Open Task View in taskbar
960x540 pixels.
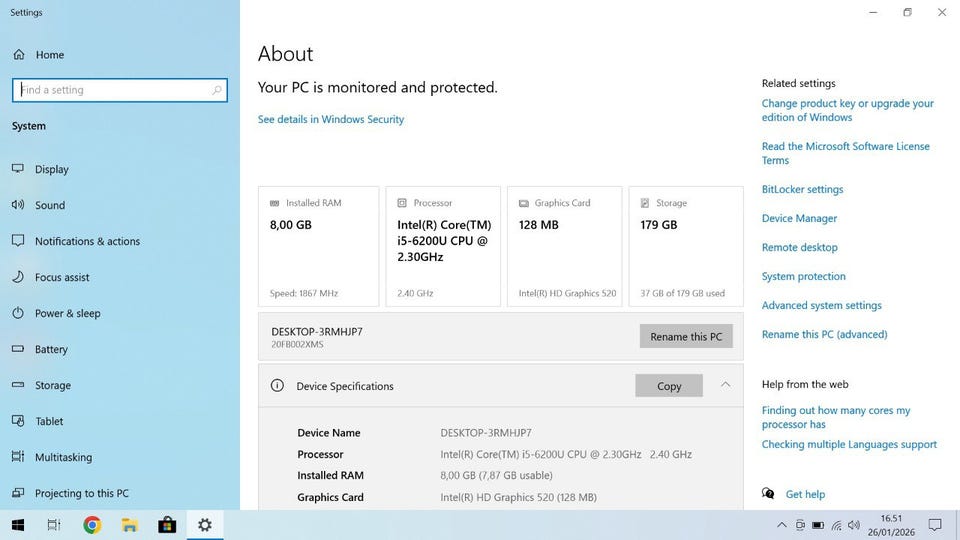pyautogui.click(x=54, y=525)
